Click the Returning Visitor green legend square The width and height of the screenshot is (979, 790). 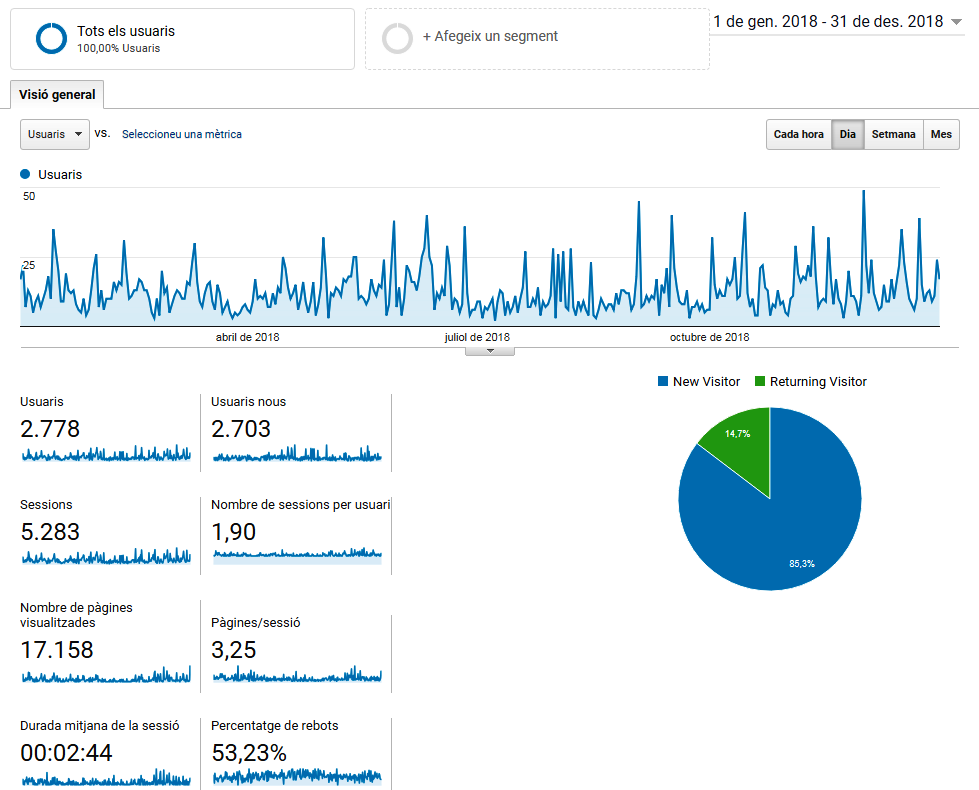click(760, 382)
